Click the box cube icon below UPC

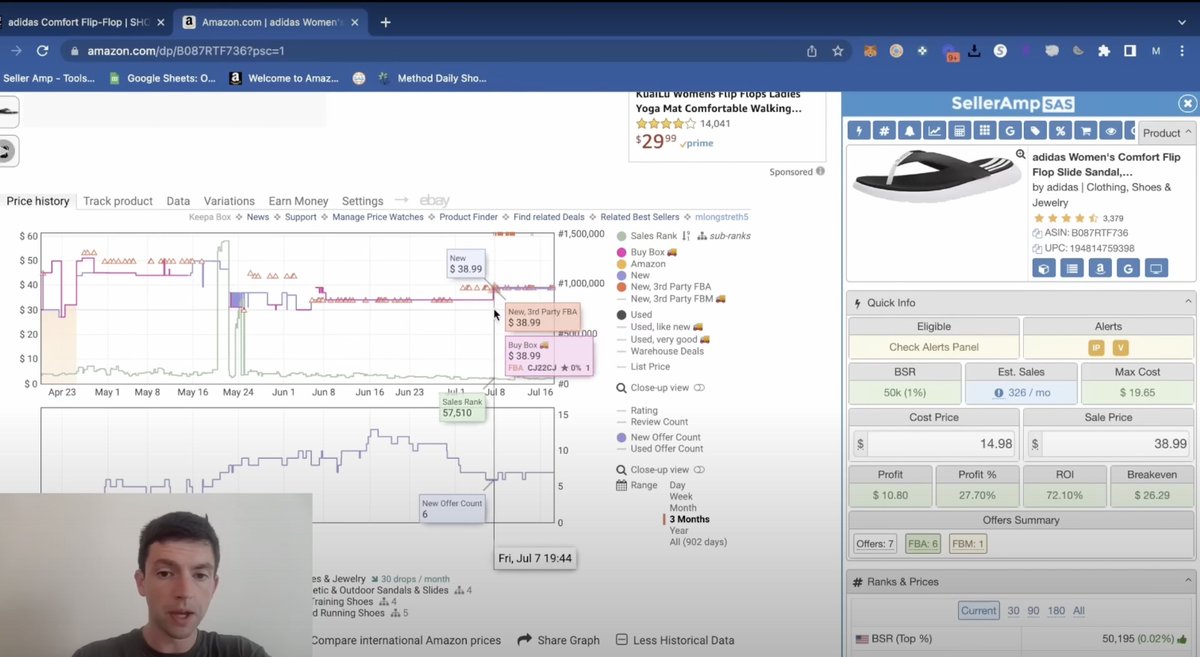pyautogui.click(x=1043, y=268)
